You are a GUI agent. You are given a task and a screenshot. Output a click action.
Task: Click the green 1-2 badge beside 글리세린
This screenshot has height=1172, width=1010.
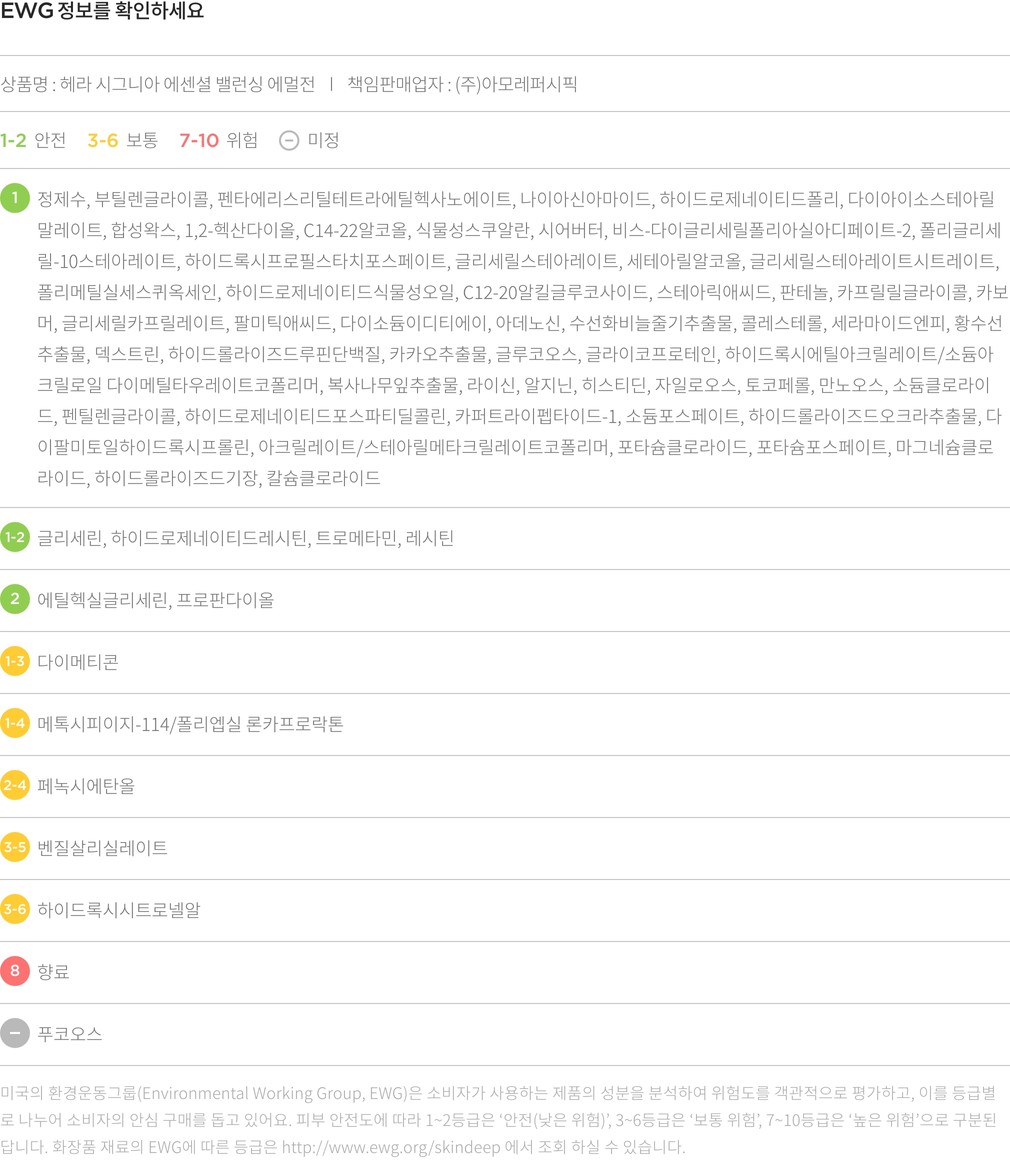[x=15, y=538]
